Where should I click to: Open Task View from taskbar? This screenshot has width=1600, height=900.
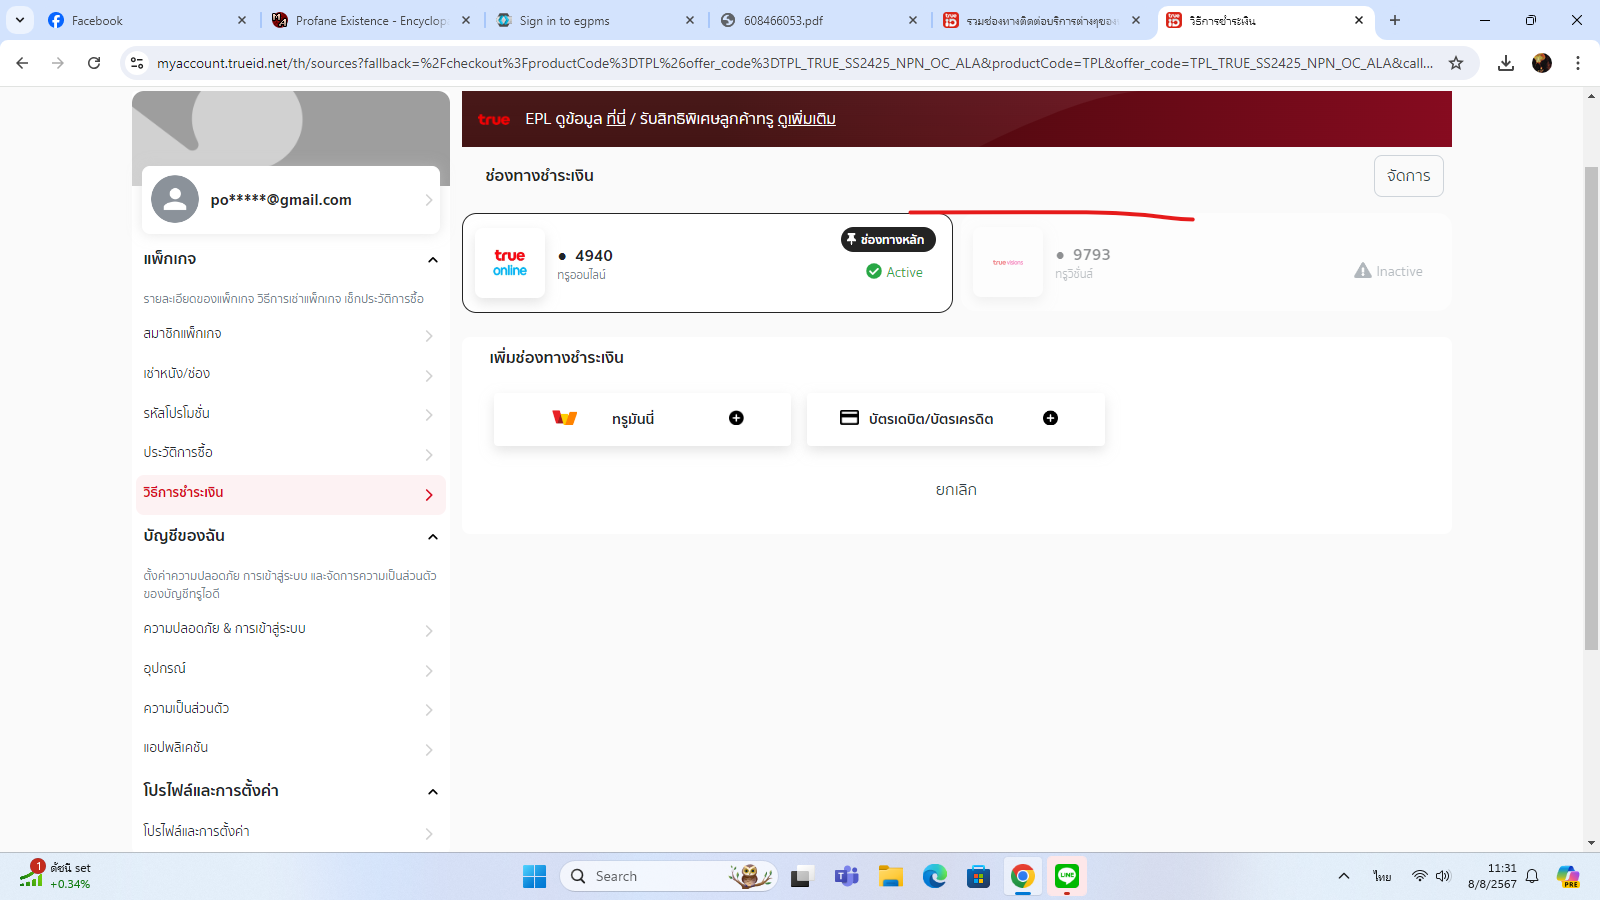(801, 877)
